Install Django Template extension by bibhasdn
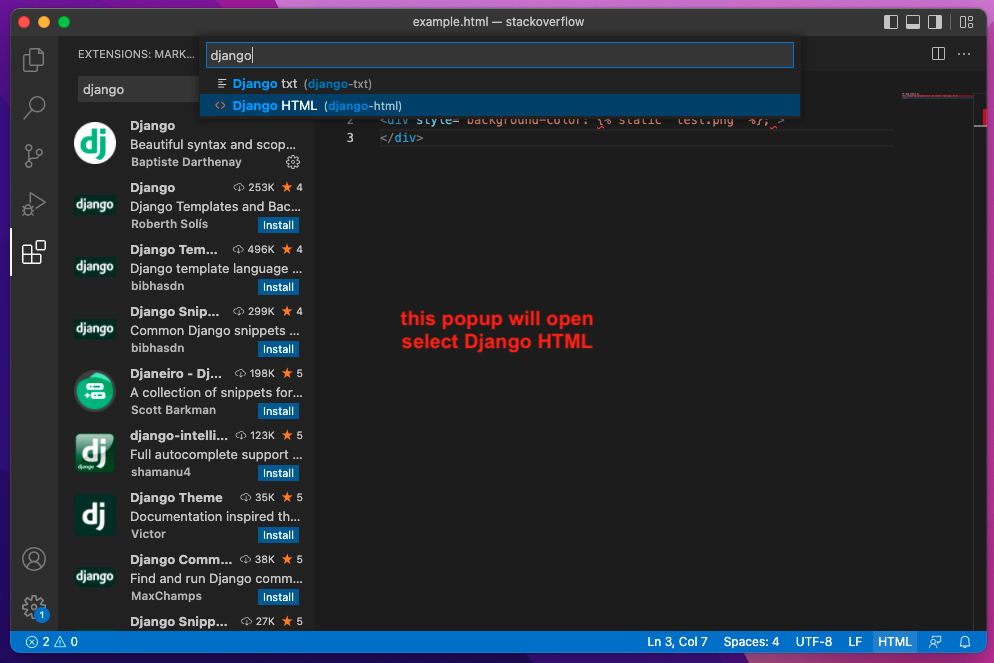 click(x=278, y=287)
